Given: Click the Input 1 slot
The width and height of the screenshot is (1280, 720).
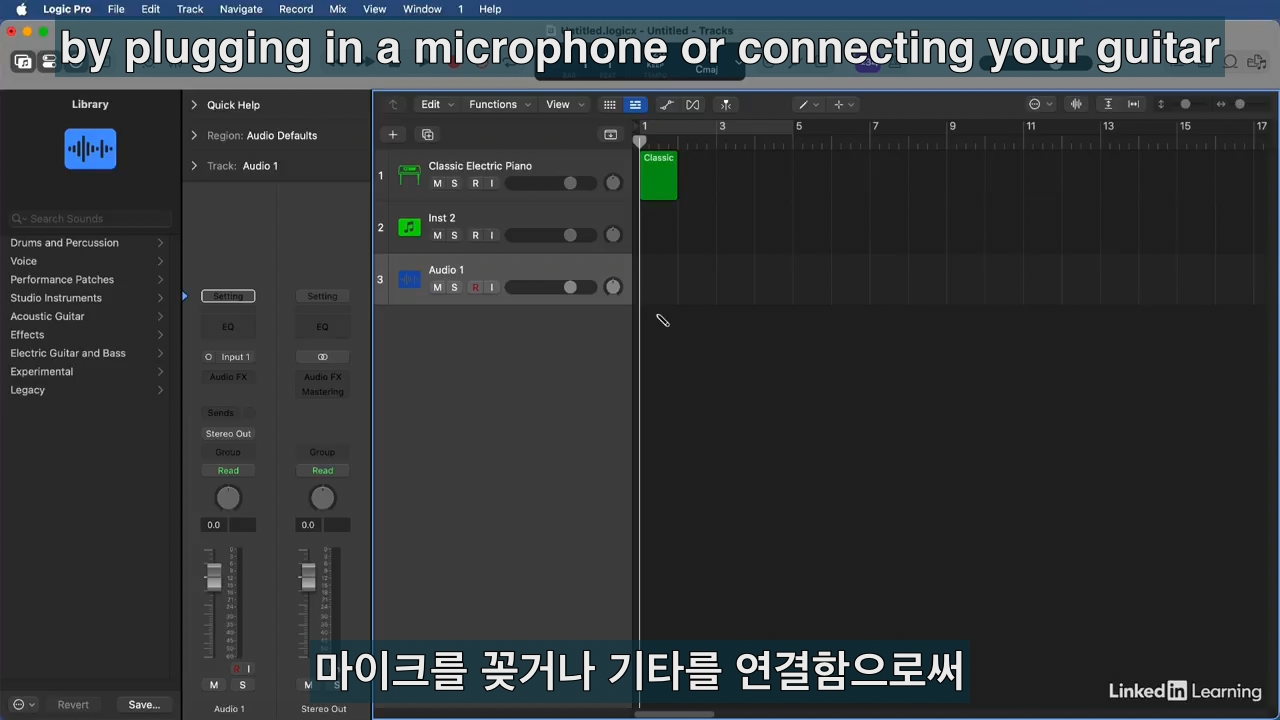Looking at the screenshot, I should (235, 357).
